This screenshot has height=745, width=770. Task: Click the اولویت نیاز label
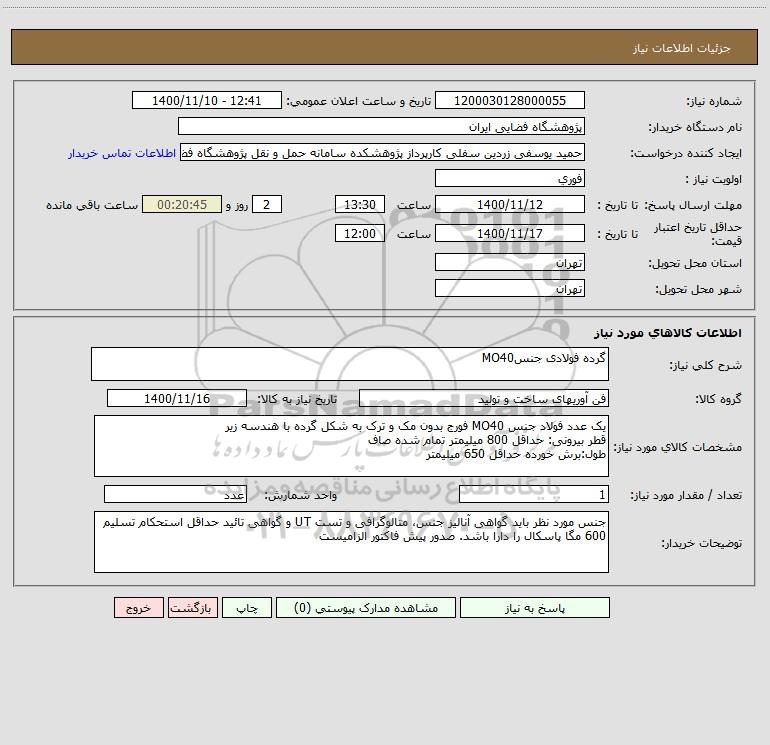click(714, 179)
